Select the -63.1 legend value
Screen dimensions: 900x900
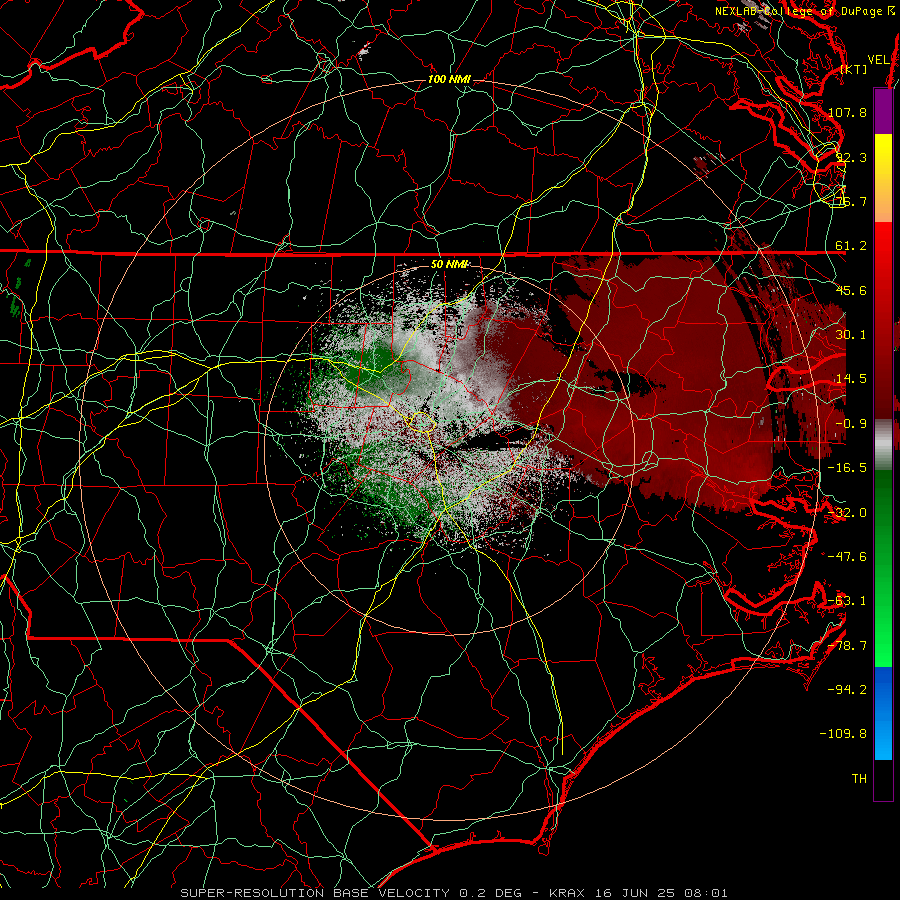pos(847,601)
